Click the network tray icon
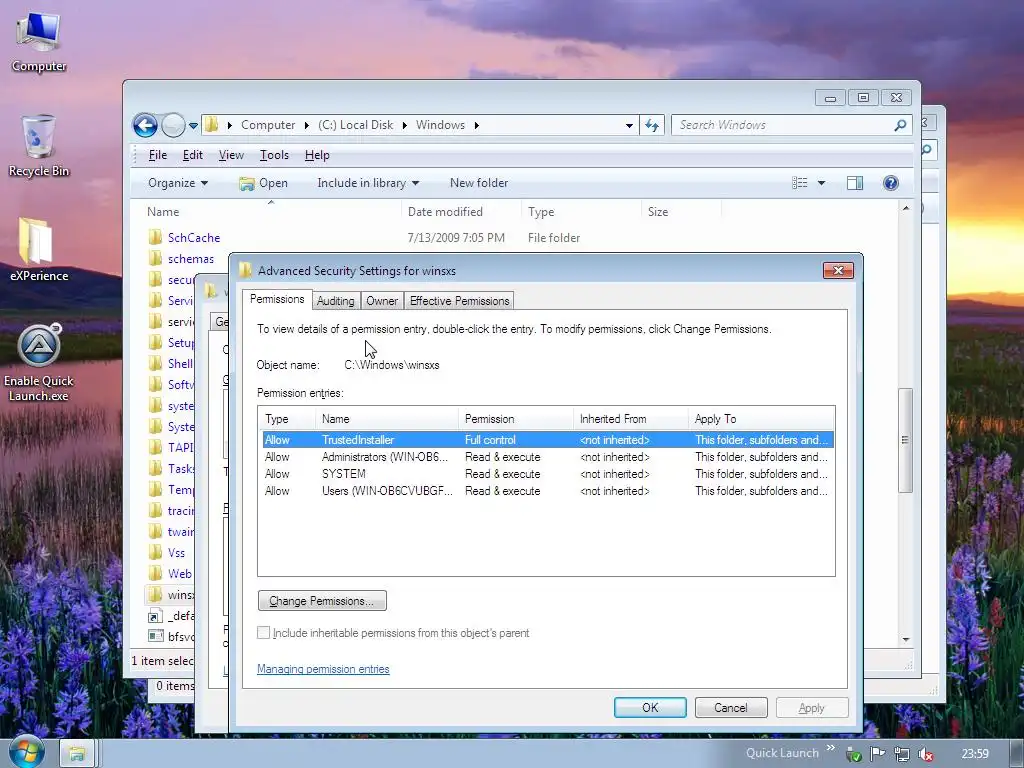1024x768 pixels. [x=902, y=754]
